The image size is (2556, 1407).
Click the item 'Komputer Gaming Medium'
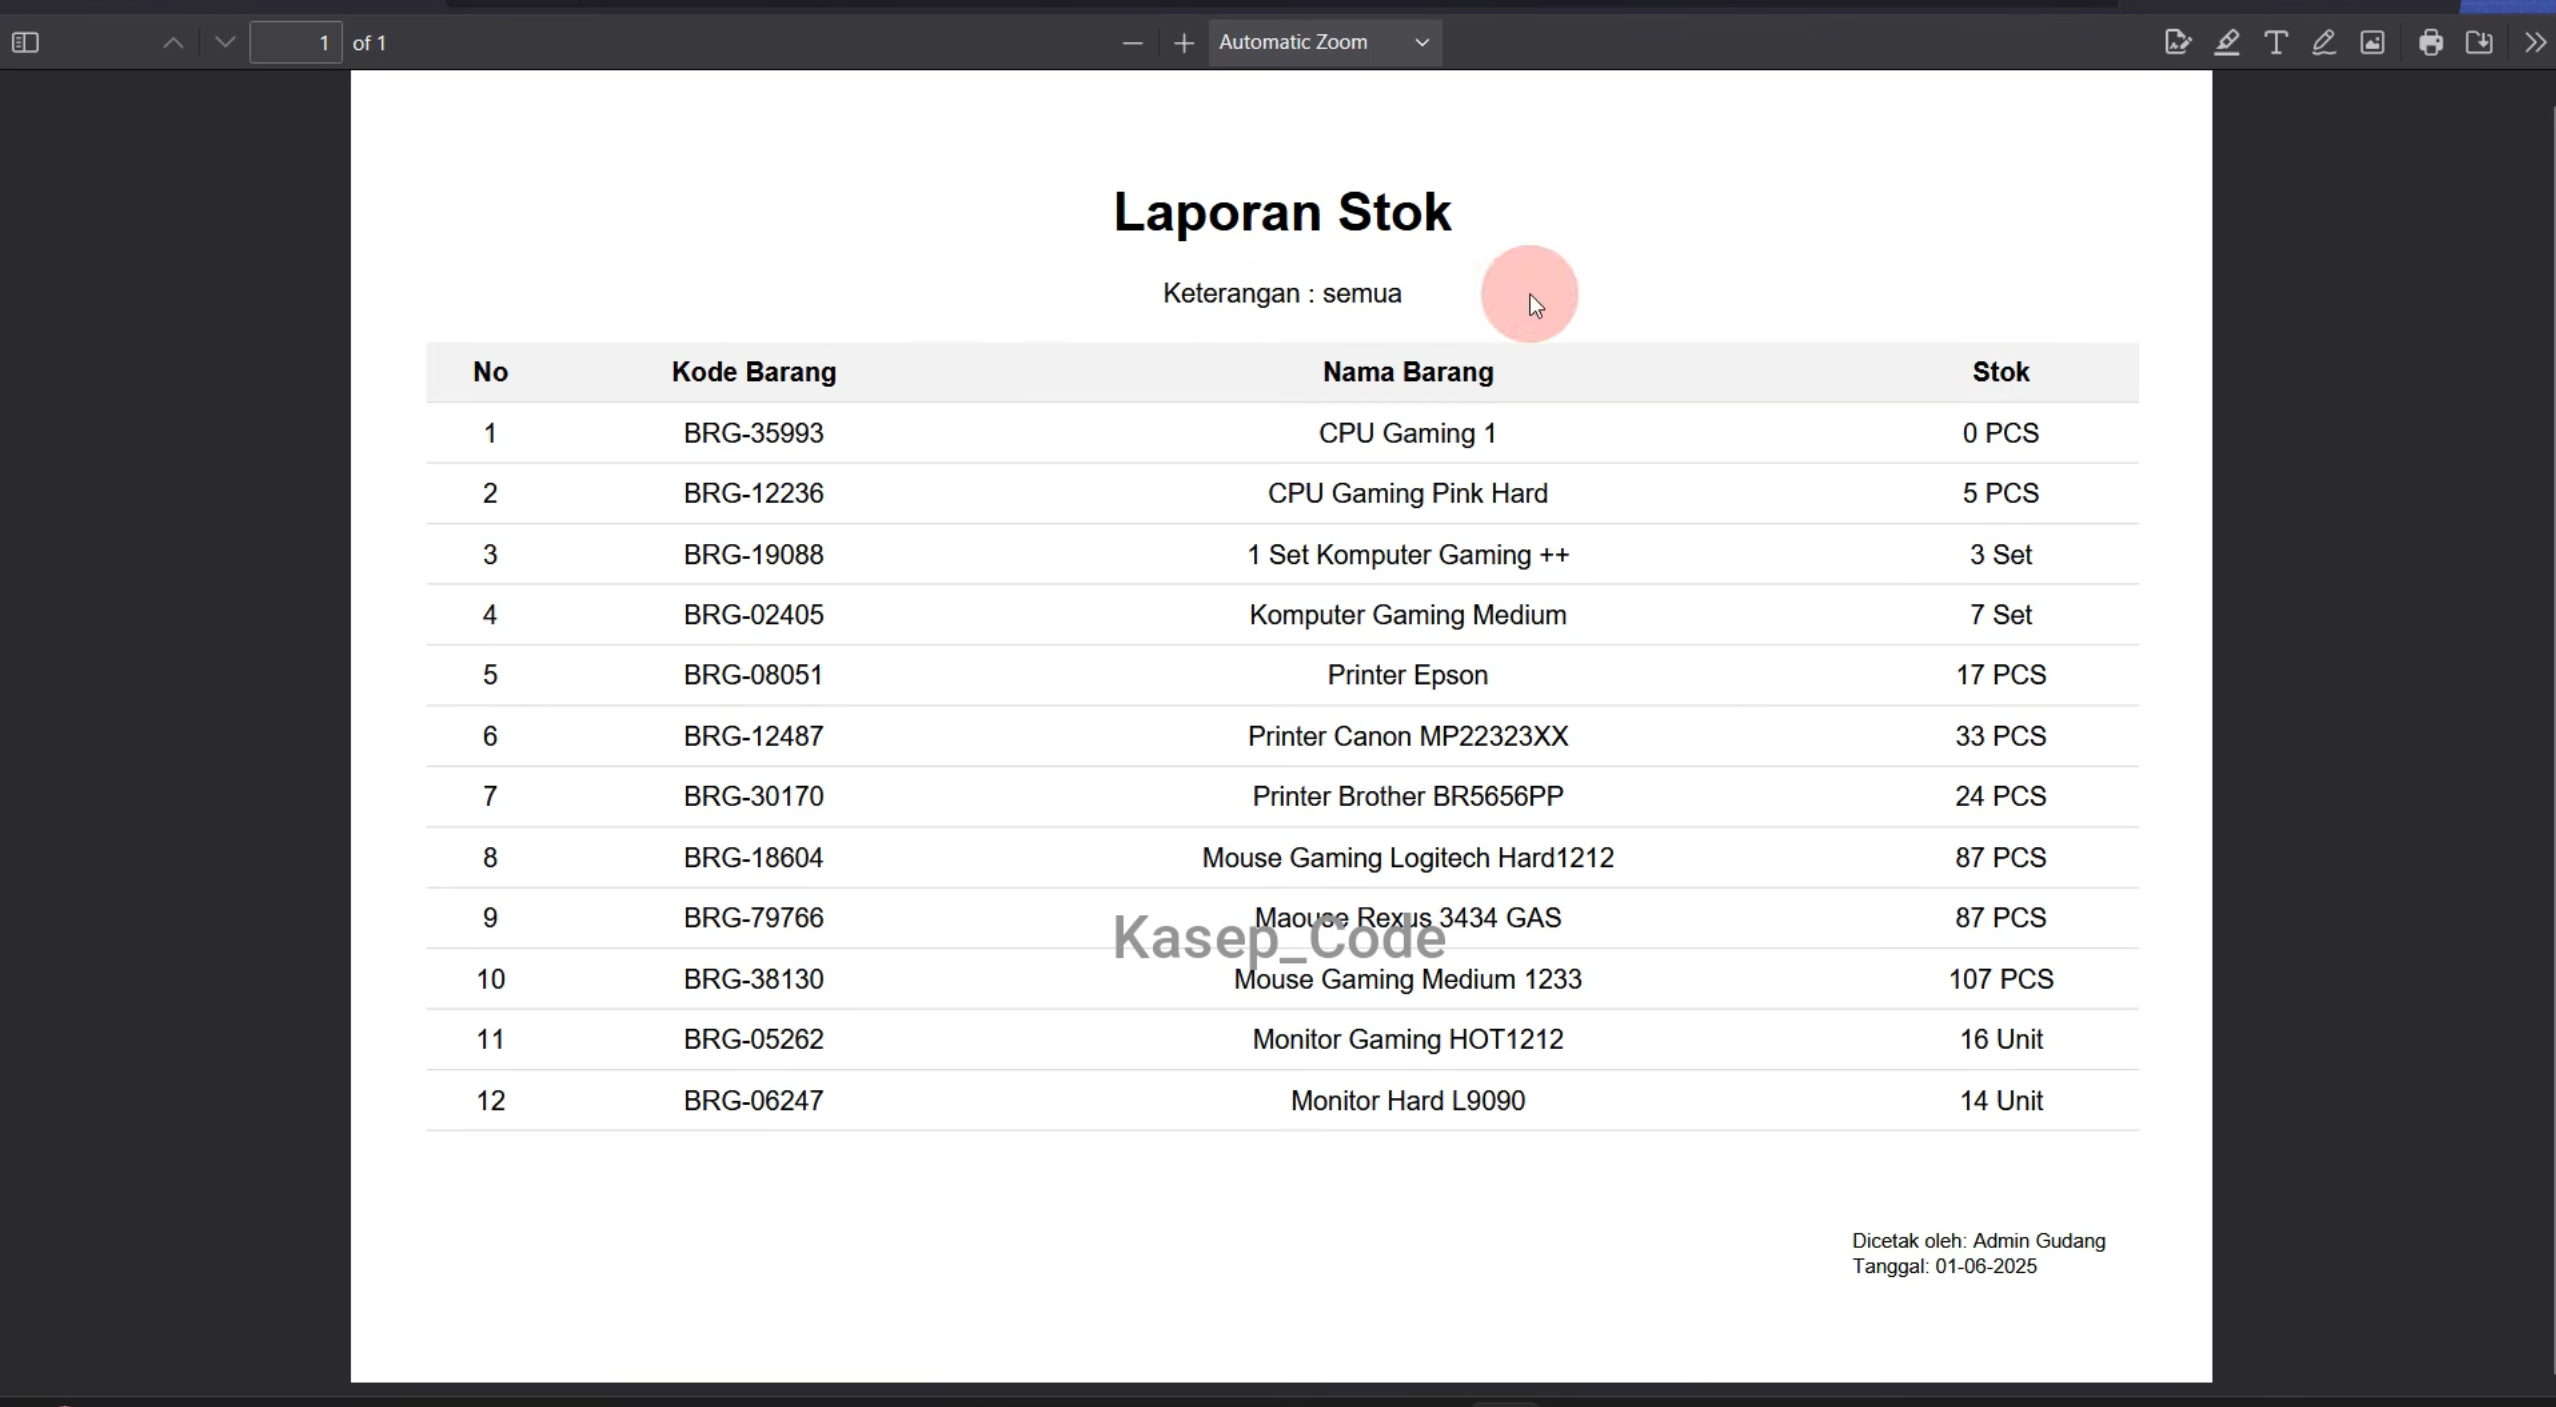click(x=1408, y=615)
